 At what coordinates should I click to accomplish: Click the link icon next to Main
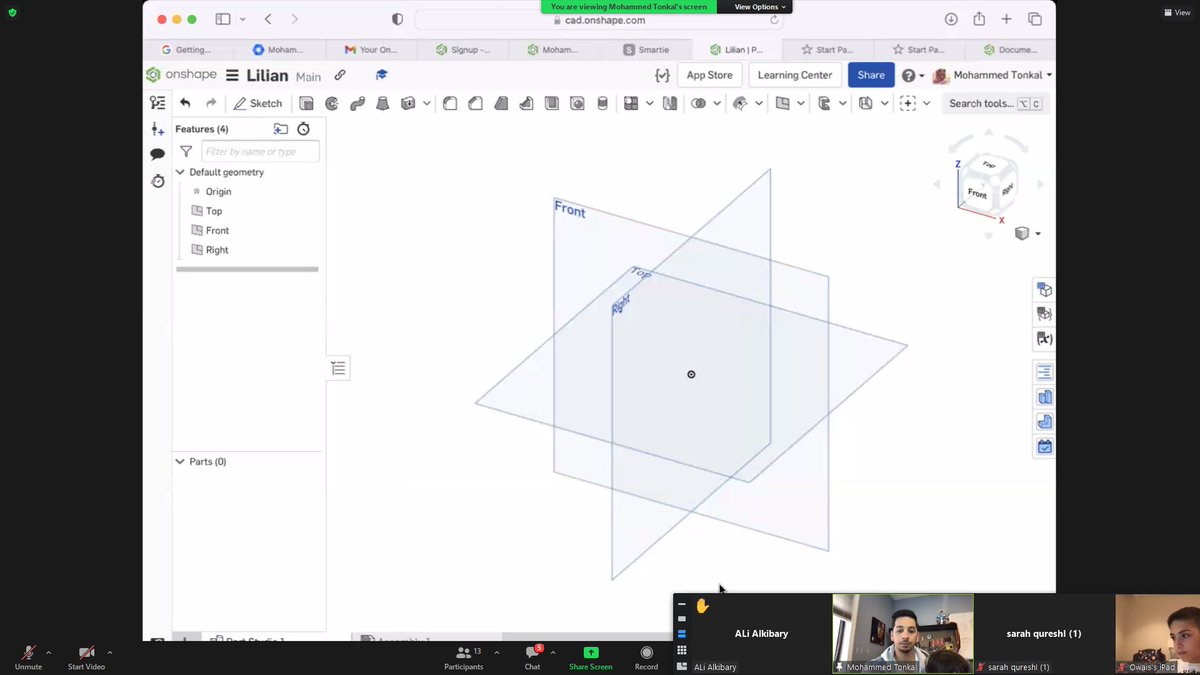point(340,75)
